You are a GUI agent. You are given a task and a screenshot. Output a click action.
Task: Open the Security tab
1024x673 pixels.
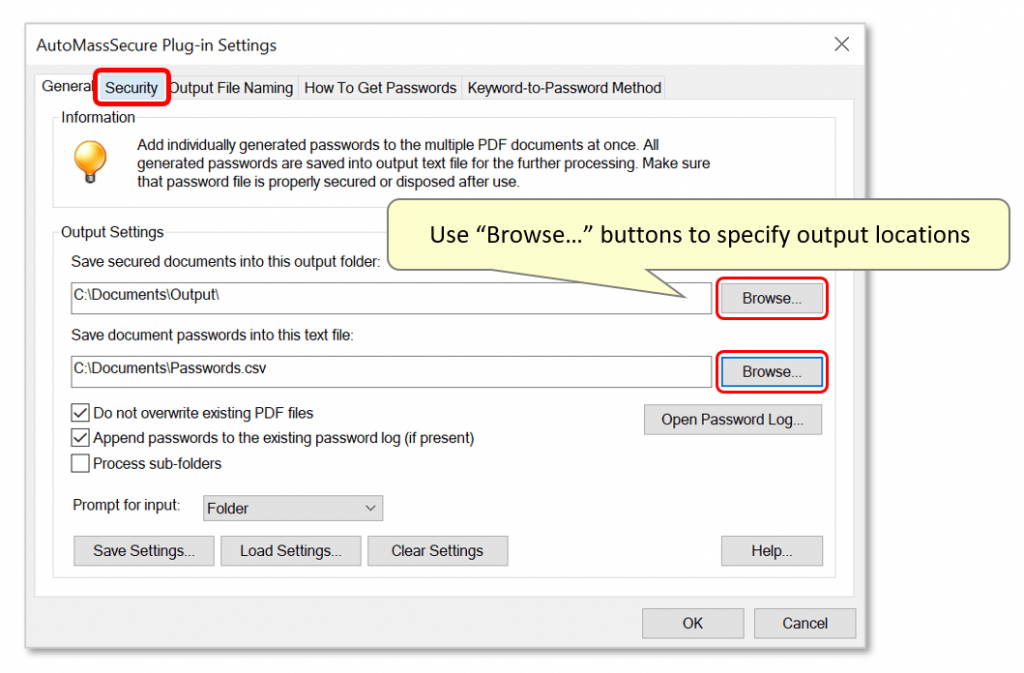point(131,87)
